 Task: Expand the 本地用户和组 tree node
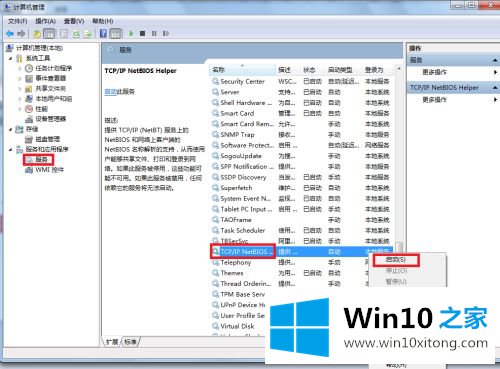(x=20, y=99)
